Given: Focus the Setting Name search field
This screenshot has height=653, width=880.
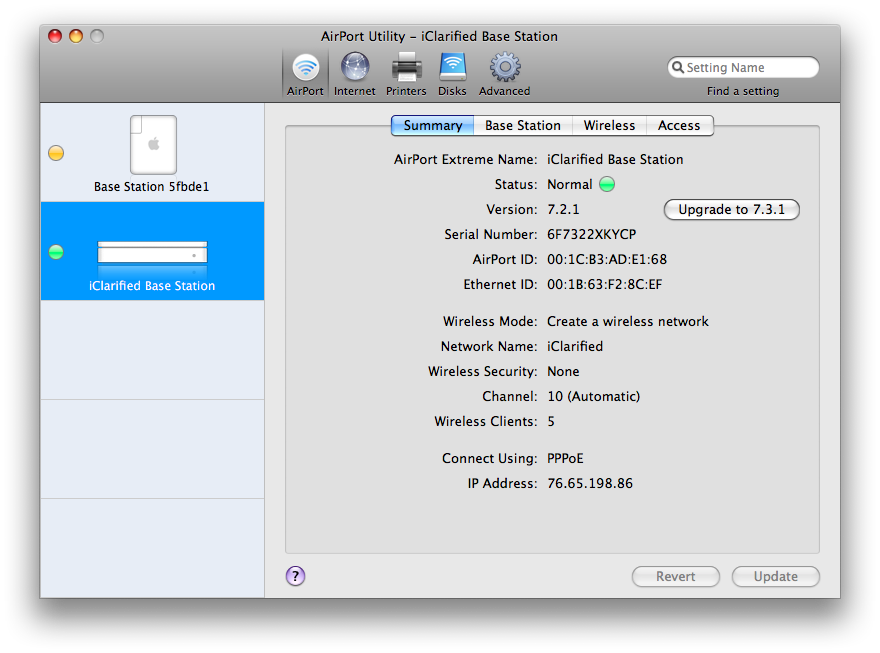Looking at the screenshot, I should point(748,68).
